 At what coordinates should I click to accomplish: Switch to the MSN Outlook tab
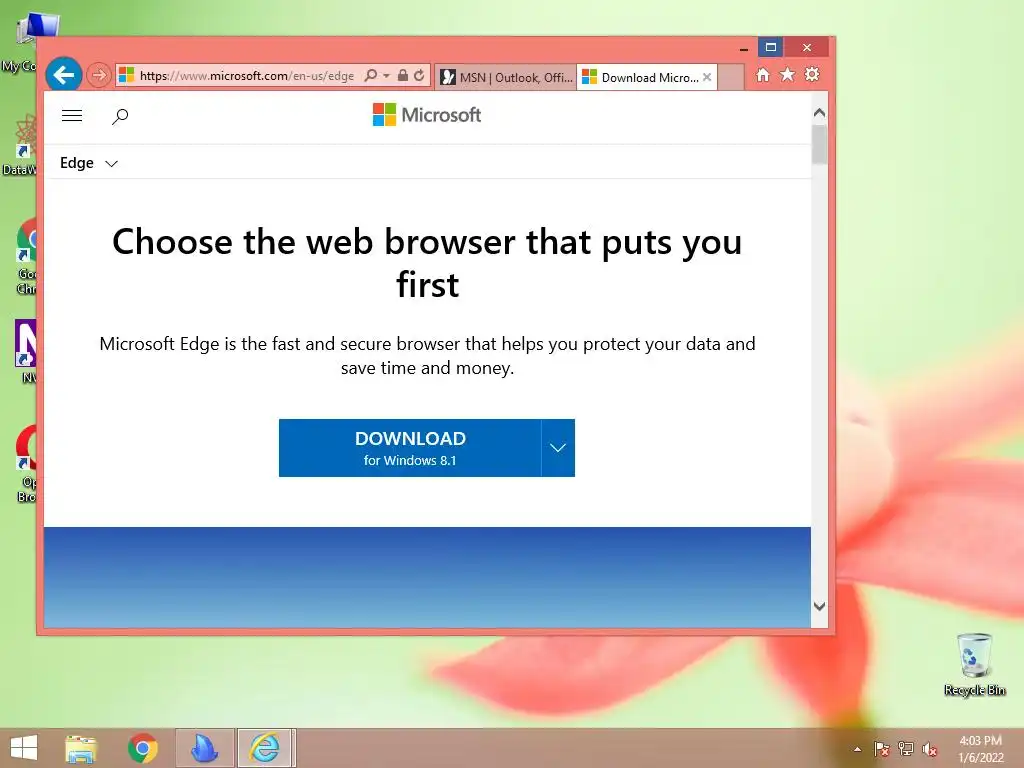pos(505,77)
